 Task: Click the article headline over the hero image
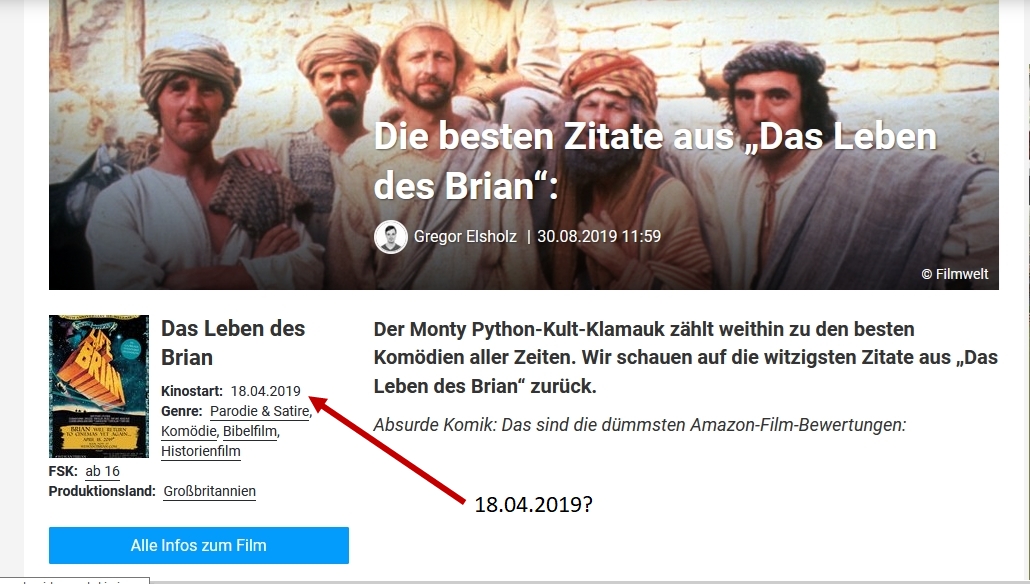click(x=655, y=161)
